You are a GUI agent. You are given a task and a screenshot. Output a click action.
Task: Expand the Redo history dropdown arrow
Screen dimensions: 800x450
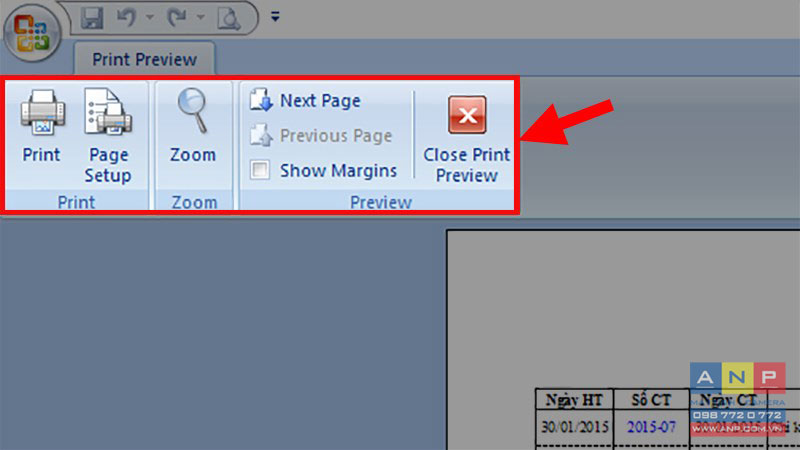pos(201,17)
